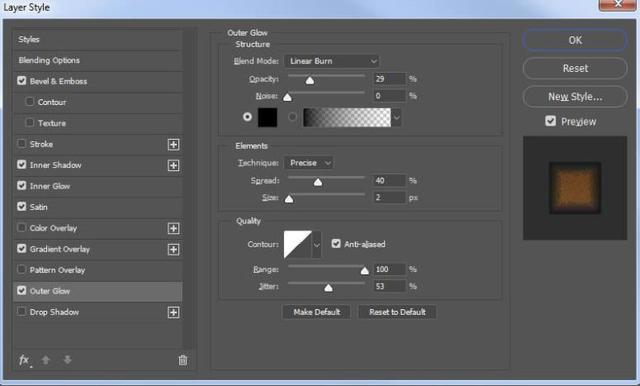Uncheck the Outer Glow checkbox
This screenshot has width=640, height=386.
[22, 291]
